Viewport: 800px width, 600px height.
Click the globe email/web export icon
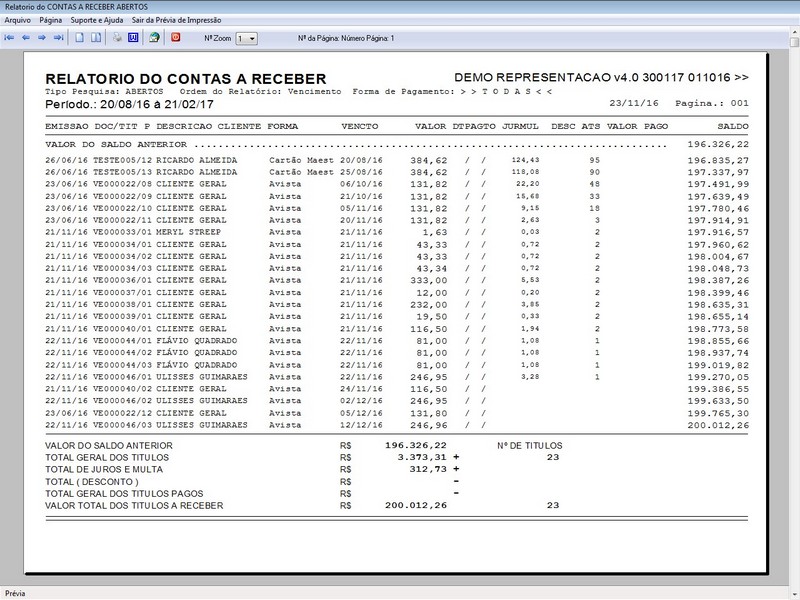(154, 38)
